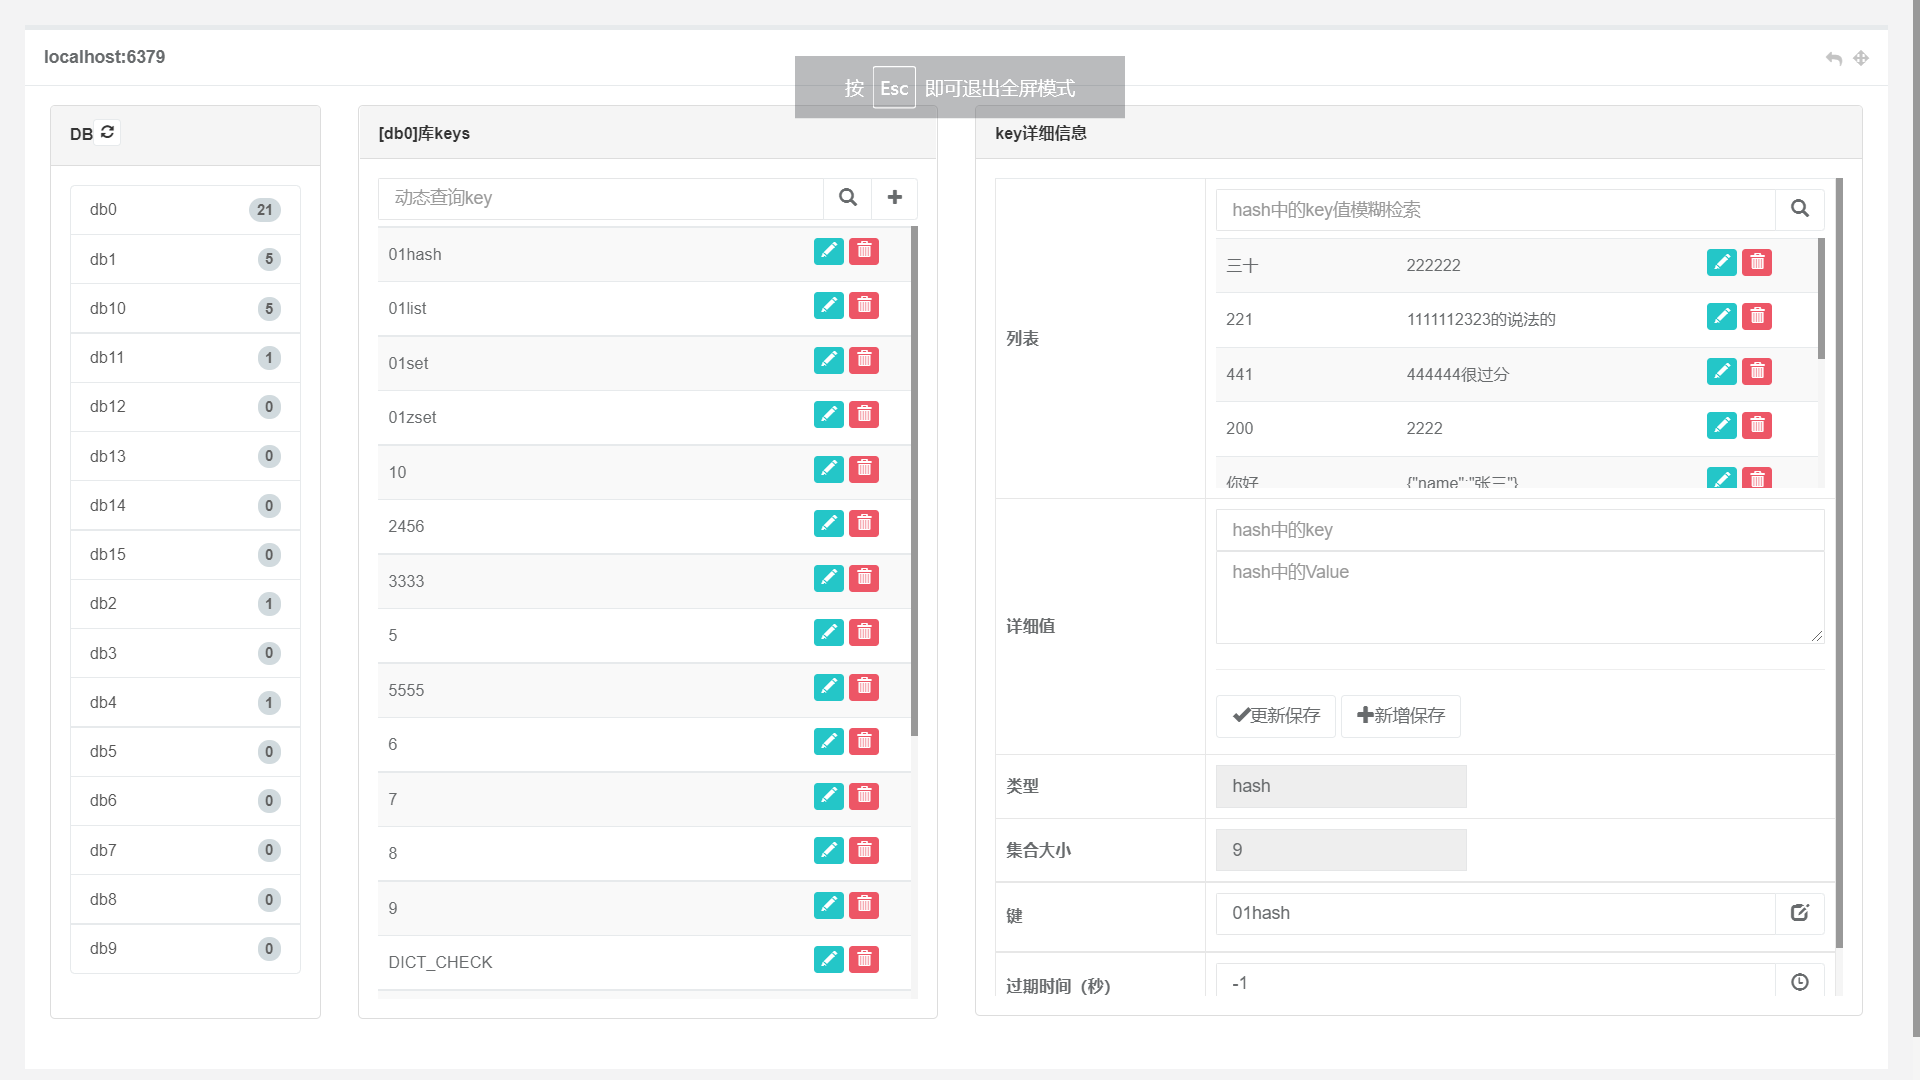Viewport: 1920px width, 1080px height.
Task: Refresh the DB list
Action: [x=108, y=132]
